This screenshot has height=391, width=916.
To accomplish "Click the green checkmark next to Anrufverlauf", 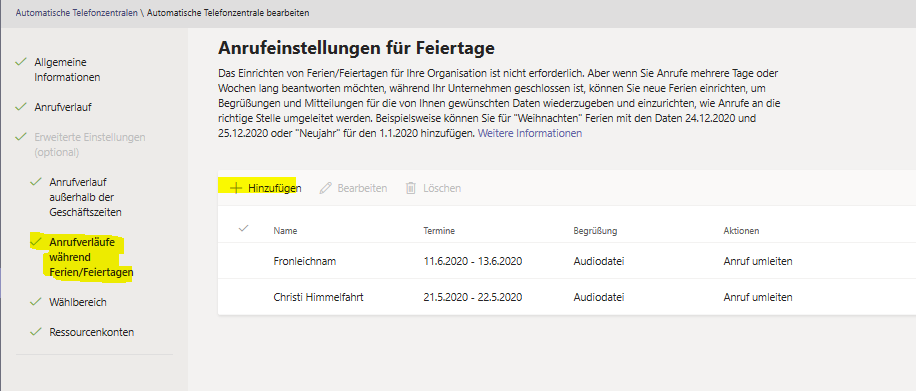I will 21,107.
